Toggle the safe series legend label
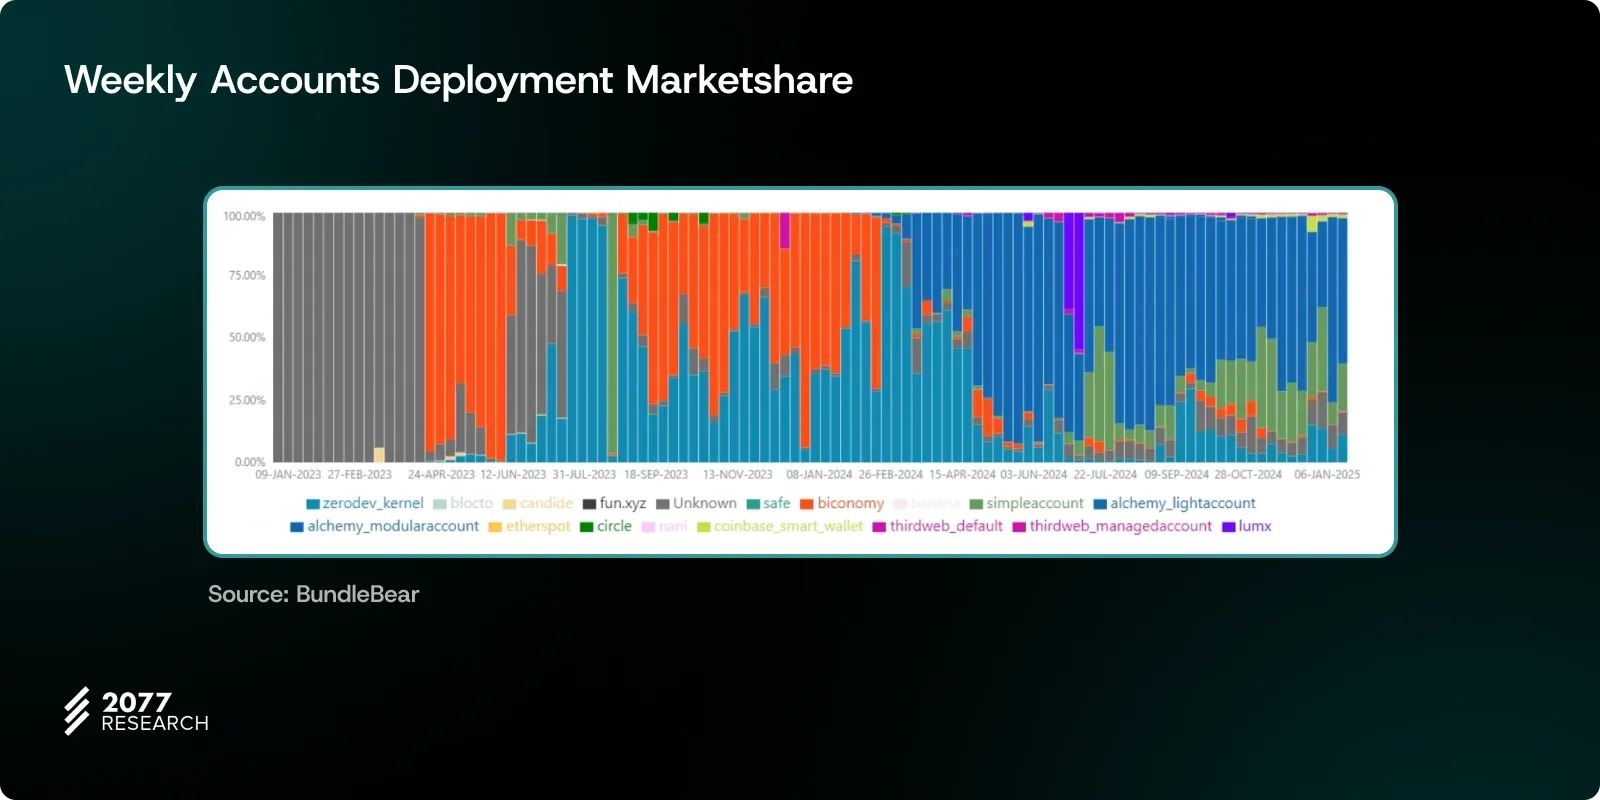The image size is (1600, 800). click(776, 504)
